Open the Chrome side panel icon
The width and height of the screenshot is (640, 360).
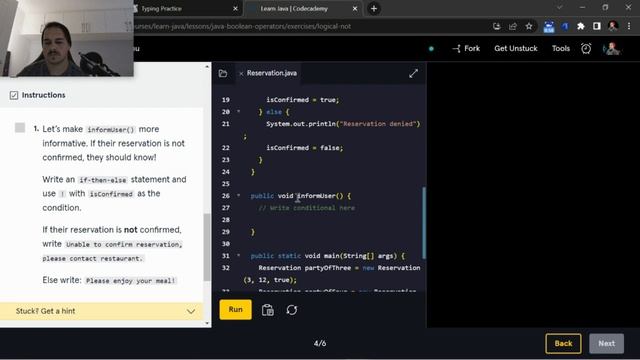pyautogui.click(x=597, y=27)
